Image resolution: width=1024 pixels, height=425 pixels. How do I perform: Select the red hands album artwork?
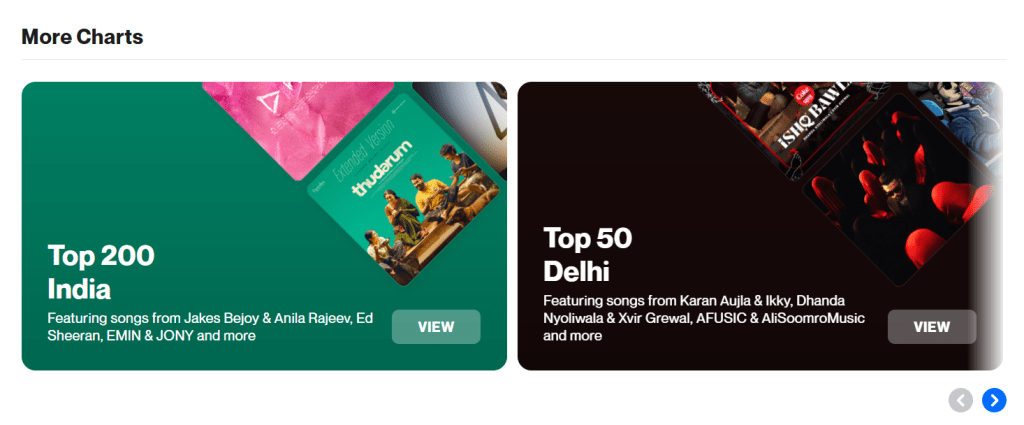coord(902,189)
